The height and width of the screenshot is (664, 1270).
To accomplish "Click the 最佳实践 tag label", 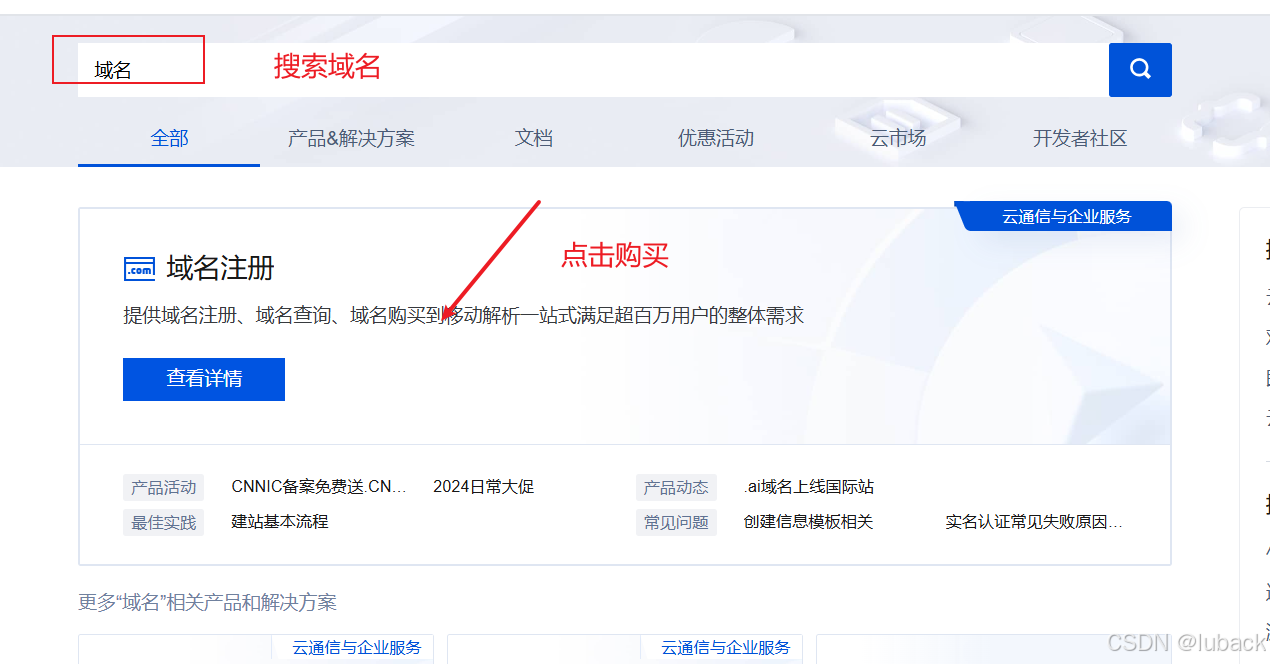I will coord(163,522).
